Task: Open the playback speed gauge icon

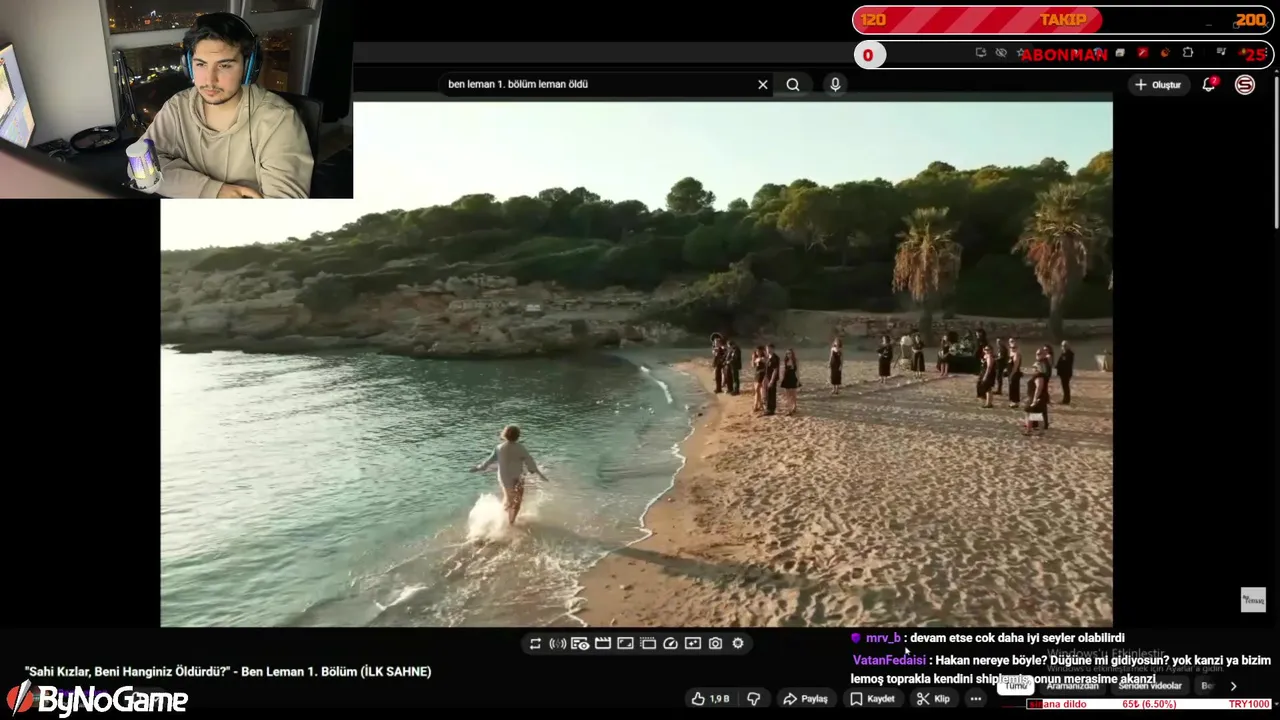Action: (670, 644)
